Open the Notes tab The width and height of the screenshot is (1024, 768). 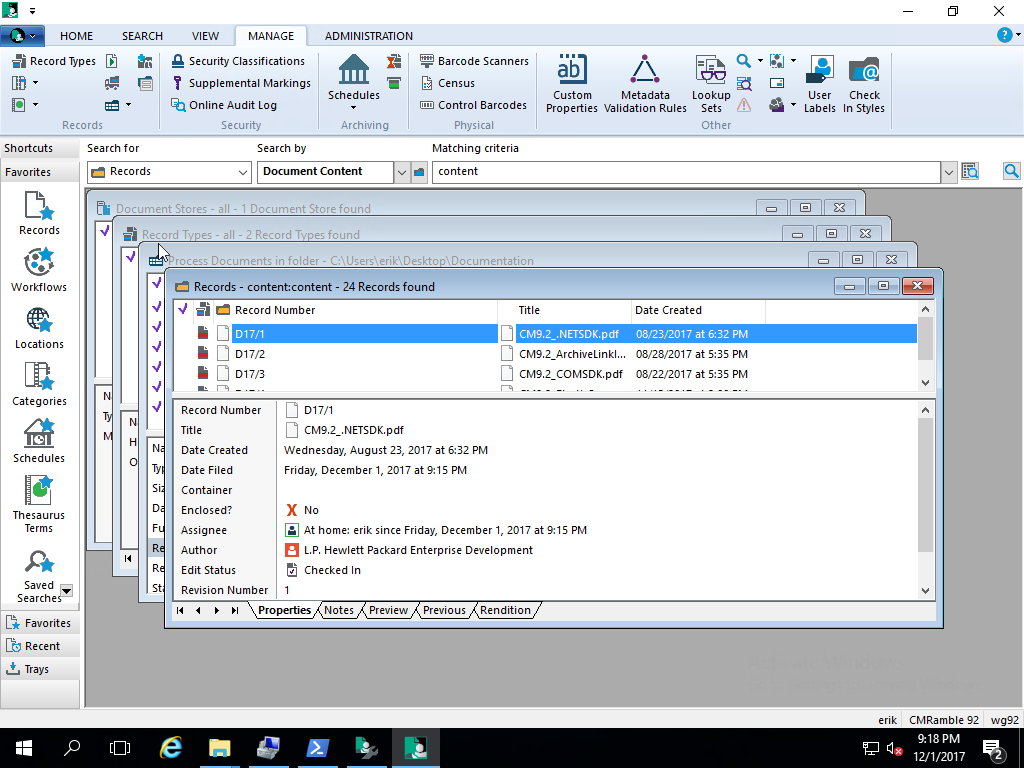(x=339, y=610)
